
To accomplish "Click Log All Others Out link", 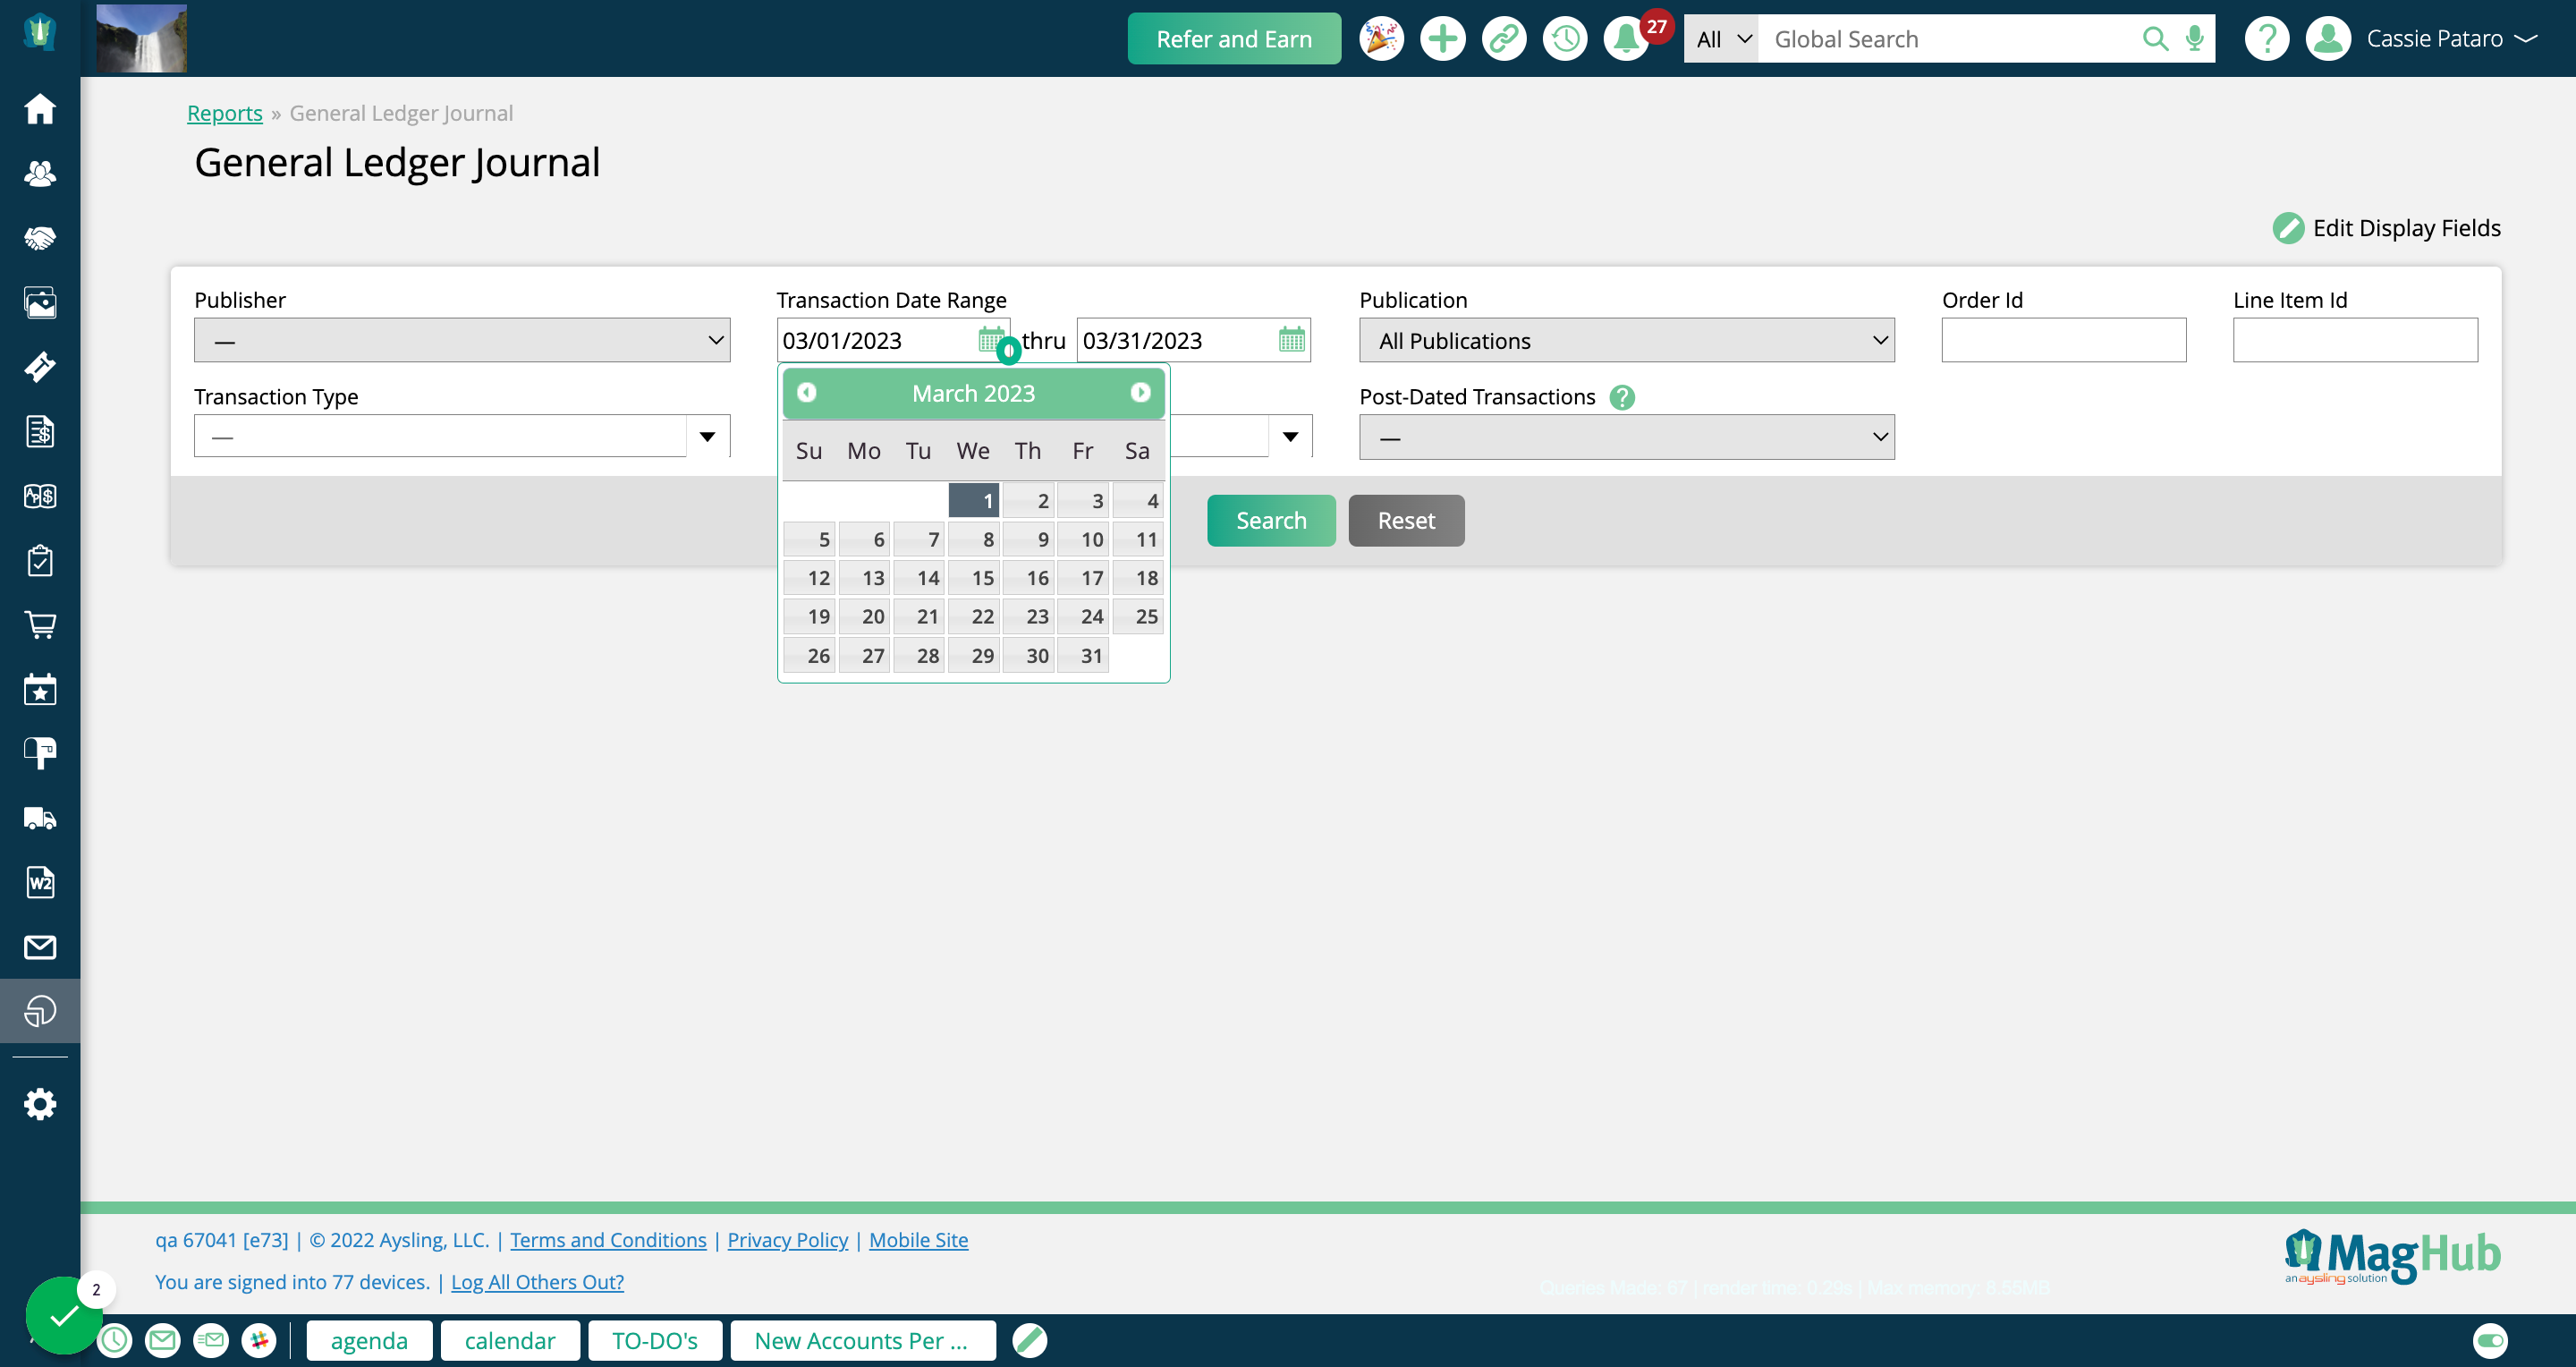I will coord(537,1282).
